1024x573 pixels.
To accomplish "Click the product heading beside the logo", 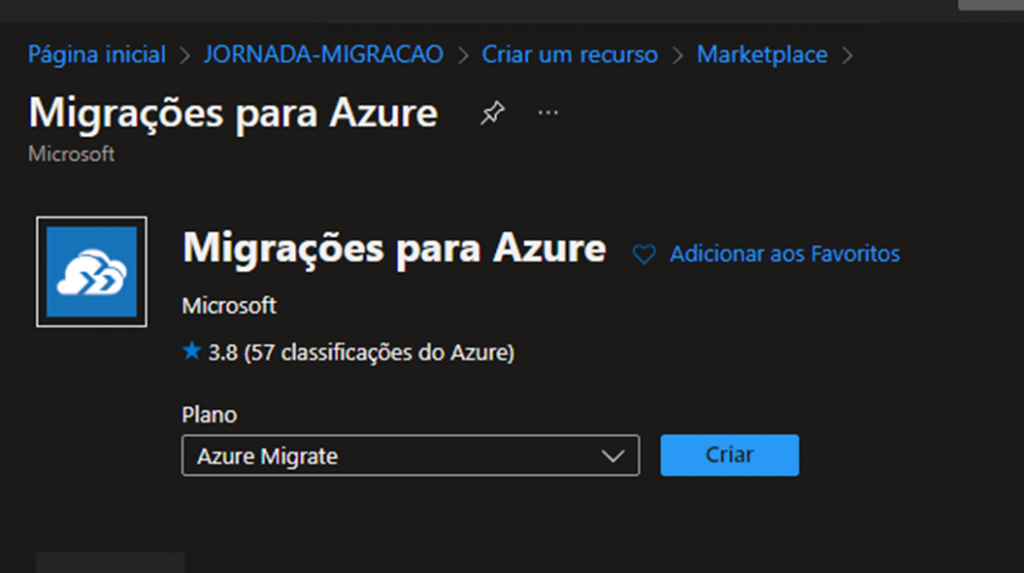I will [394, 248].
